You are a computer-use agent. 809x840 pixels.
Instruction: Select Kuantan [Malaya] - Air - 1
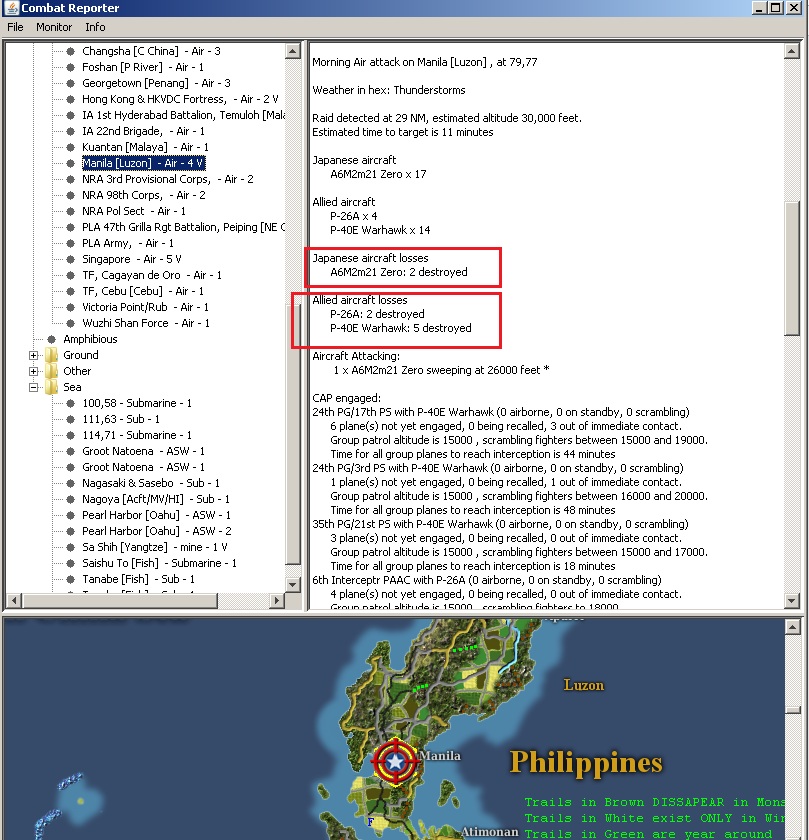point(145,147)
